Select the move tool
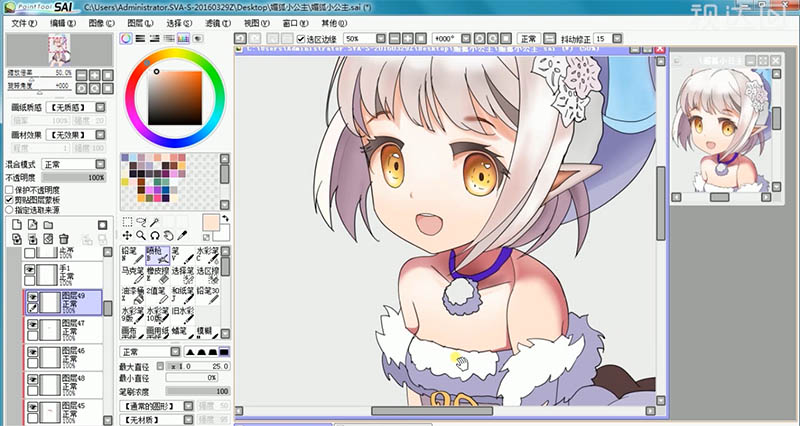800x426 pixels. (x=127, y=236)
